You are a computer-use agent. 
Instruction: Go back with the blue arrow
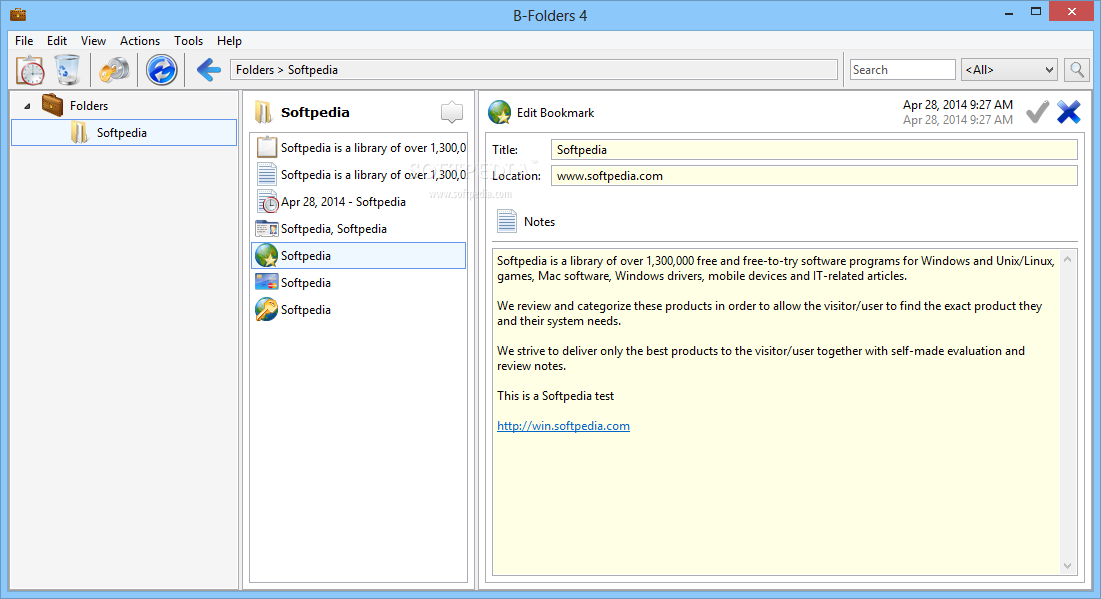pos(209,70)
